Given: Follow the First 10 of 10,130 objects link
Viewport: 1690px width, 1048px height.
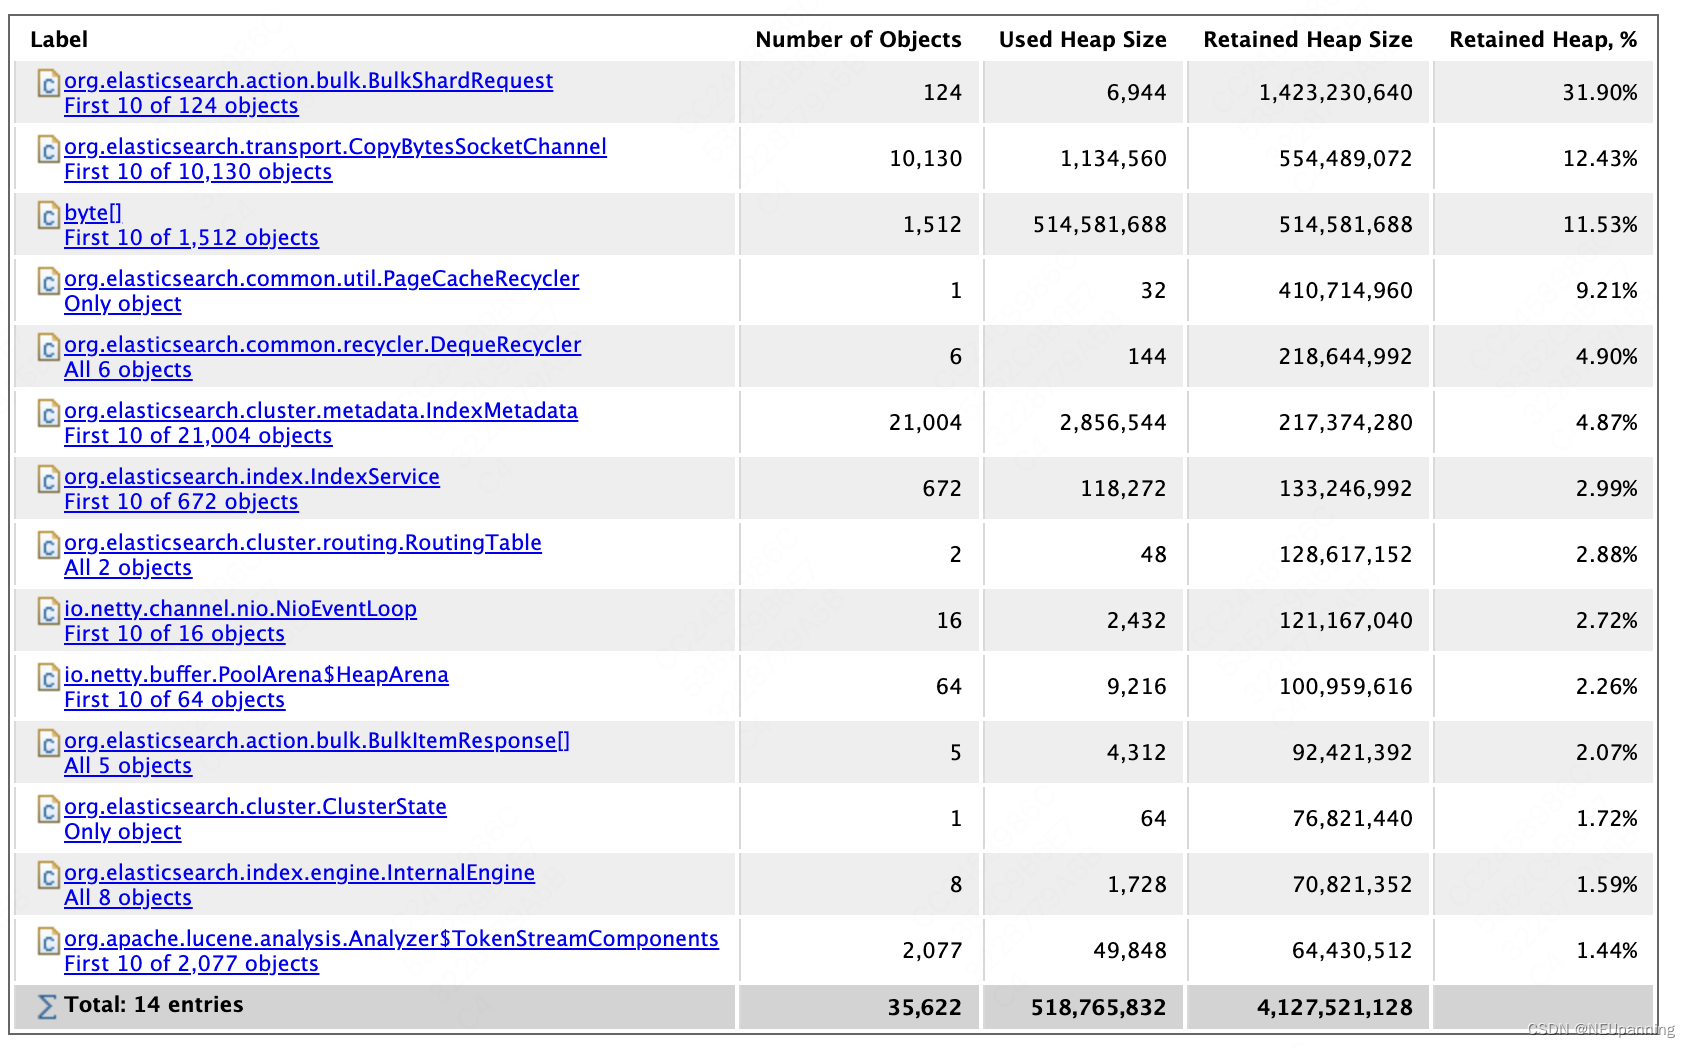Looking at the screenshot, I should [198, 172].
